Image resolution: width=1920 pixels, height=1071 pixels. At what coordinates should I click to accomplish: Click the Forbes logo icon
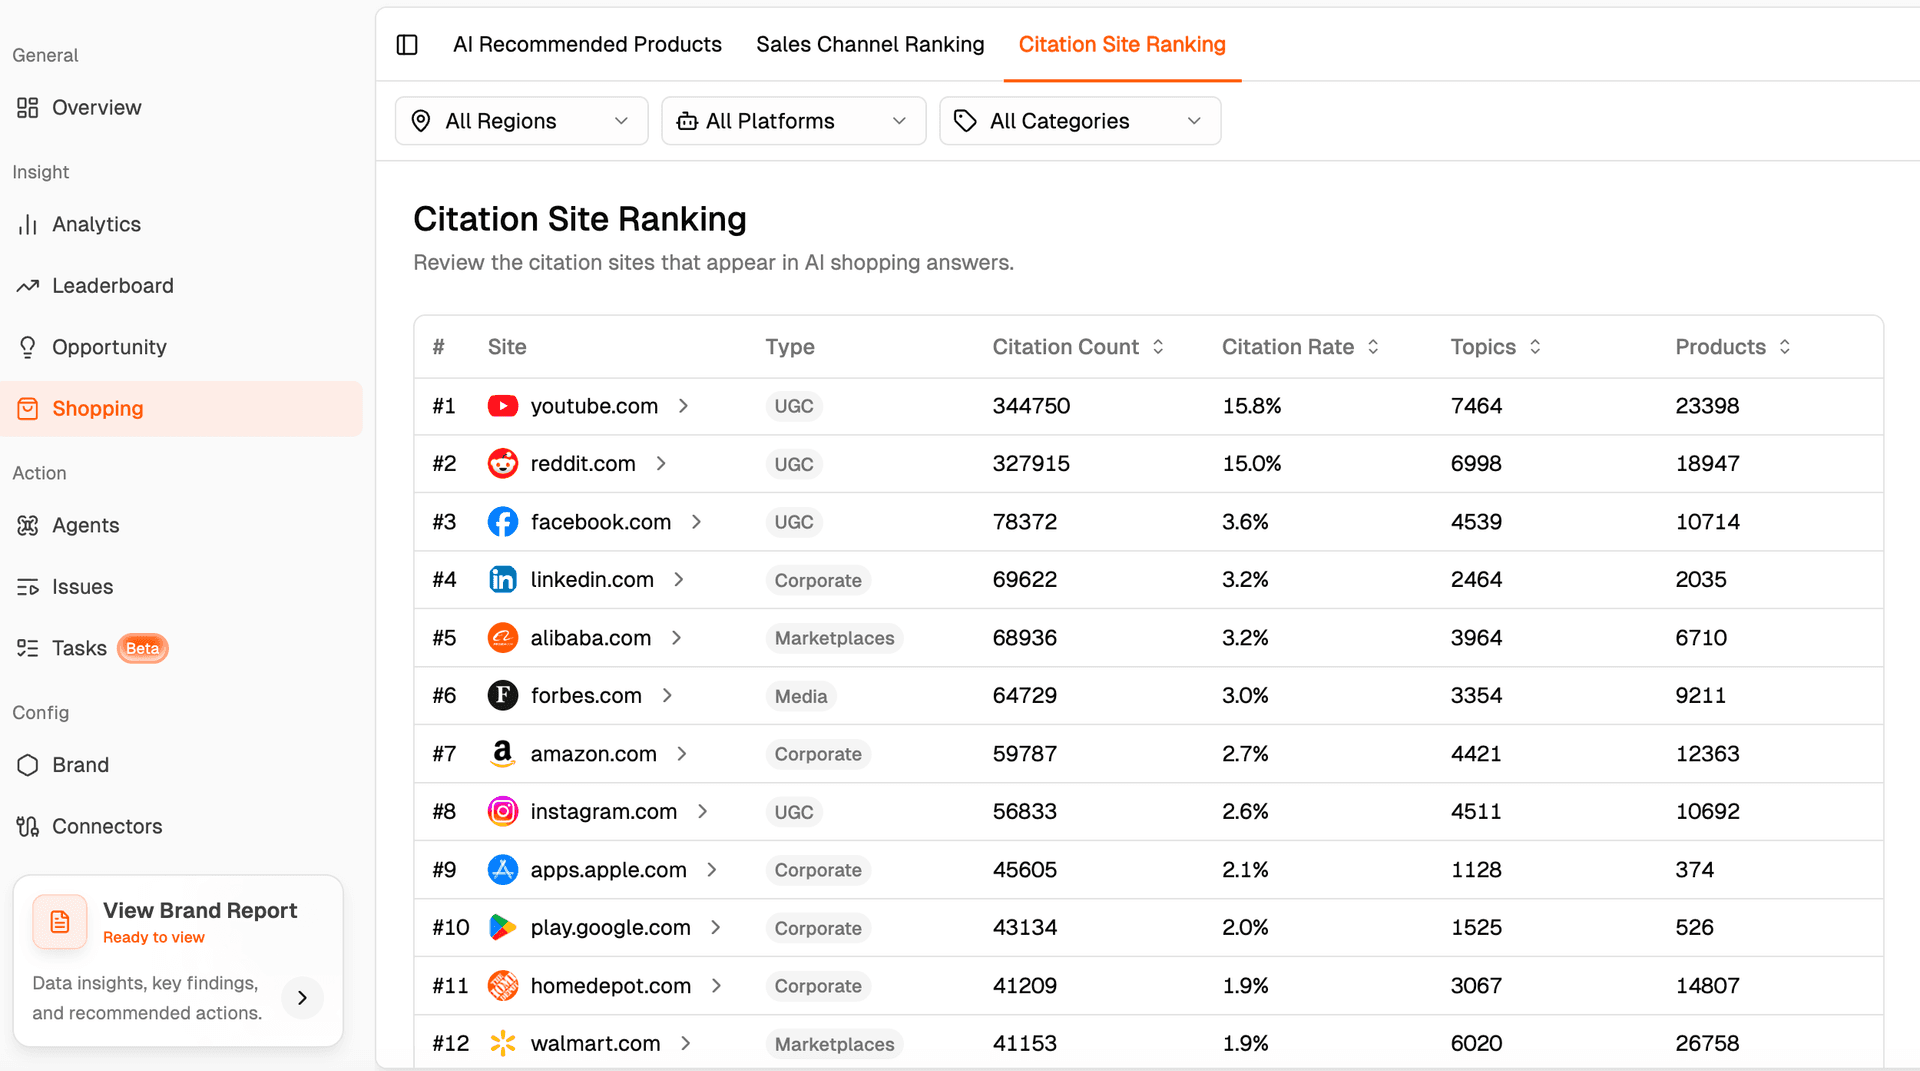(502, 696)
